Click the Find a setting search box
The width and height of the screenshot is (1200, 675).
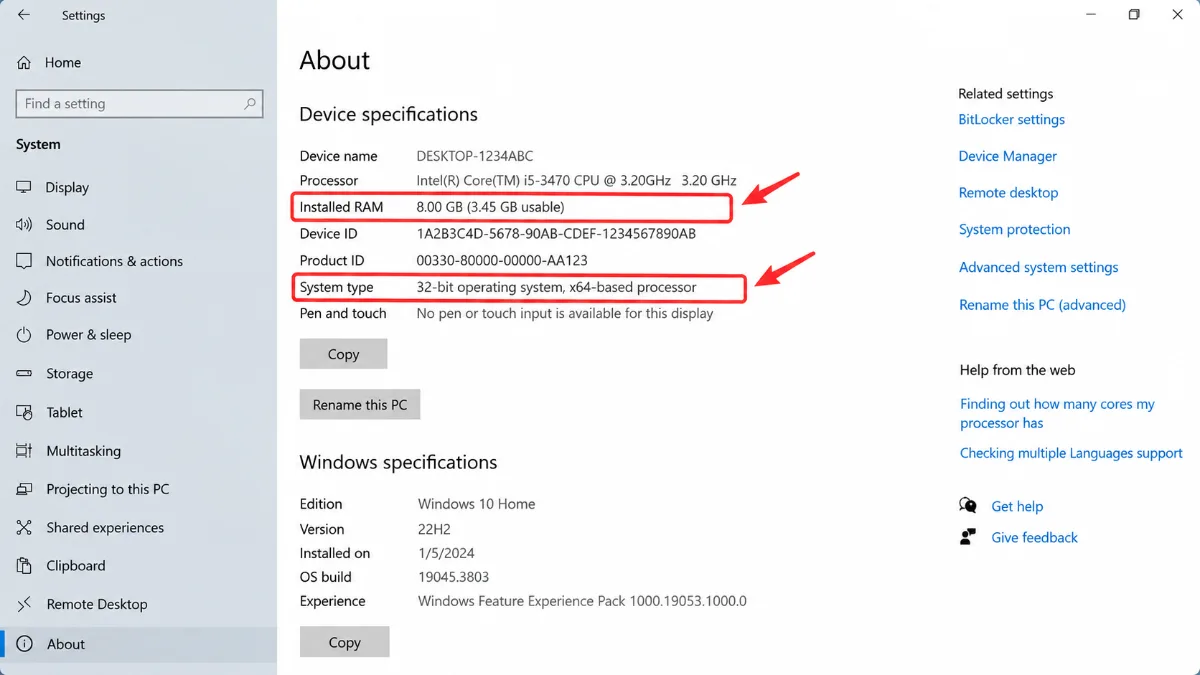pos(139,104)
